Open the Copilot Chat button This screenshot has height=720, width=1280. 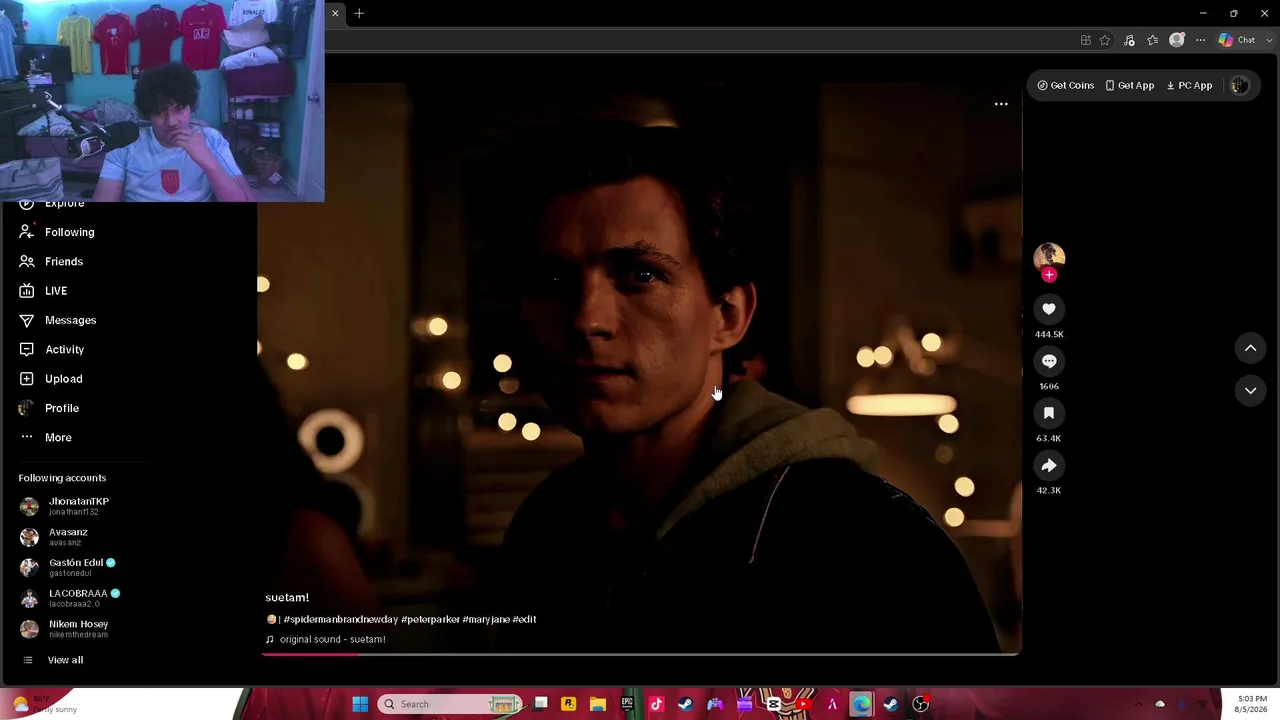(x=1236, y=40)
